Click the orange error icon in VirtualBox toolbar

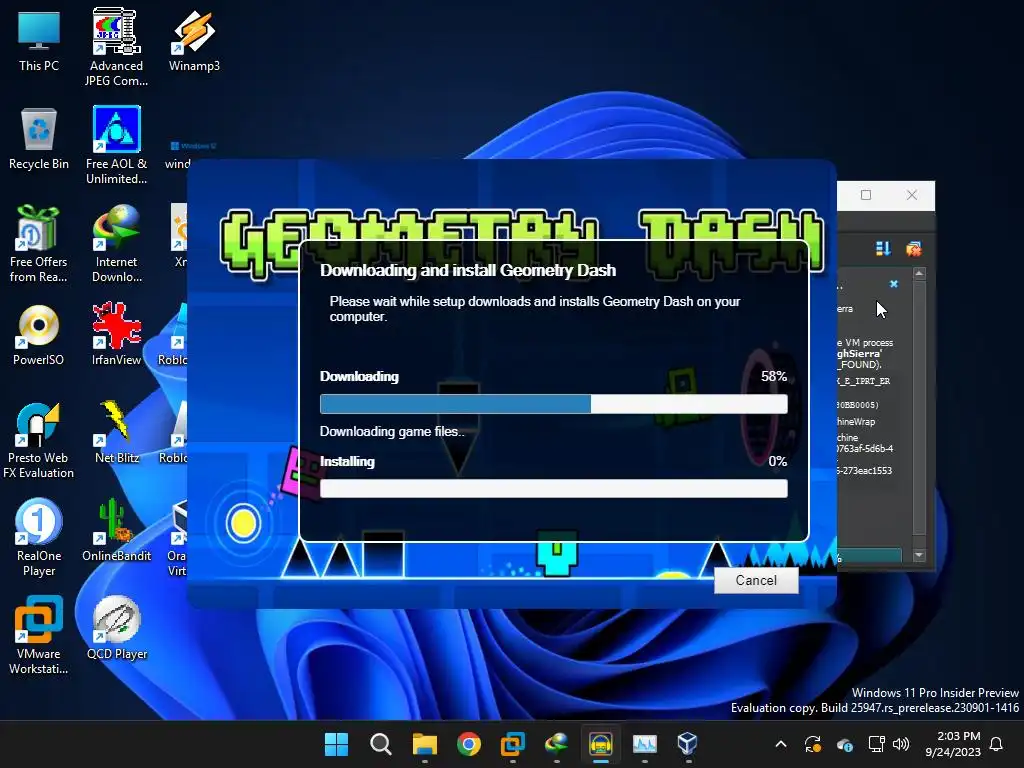pos(914,248)
